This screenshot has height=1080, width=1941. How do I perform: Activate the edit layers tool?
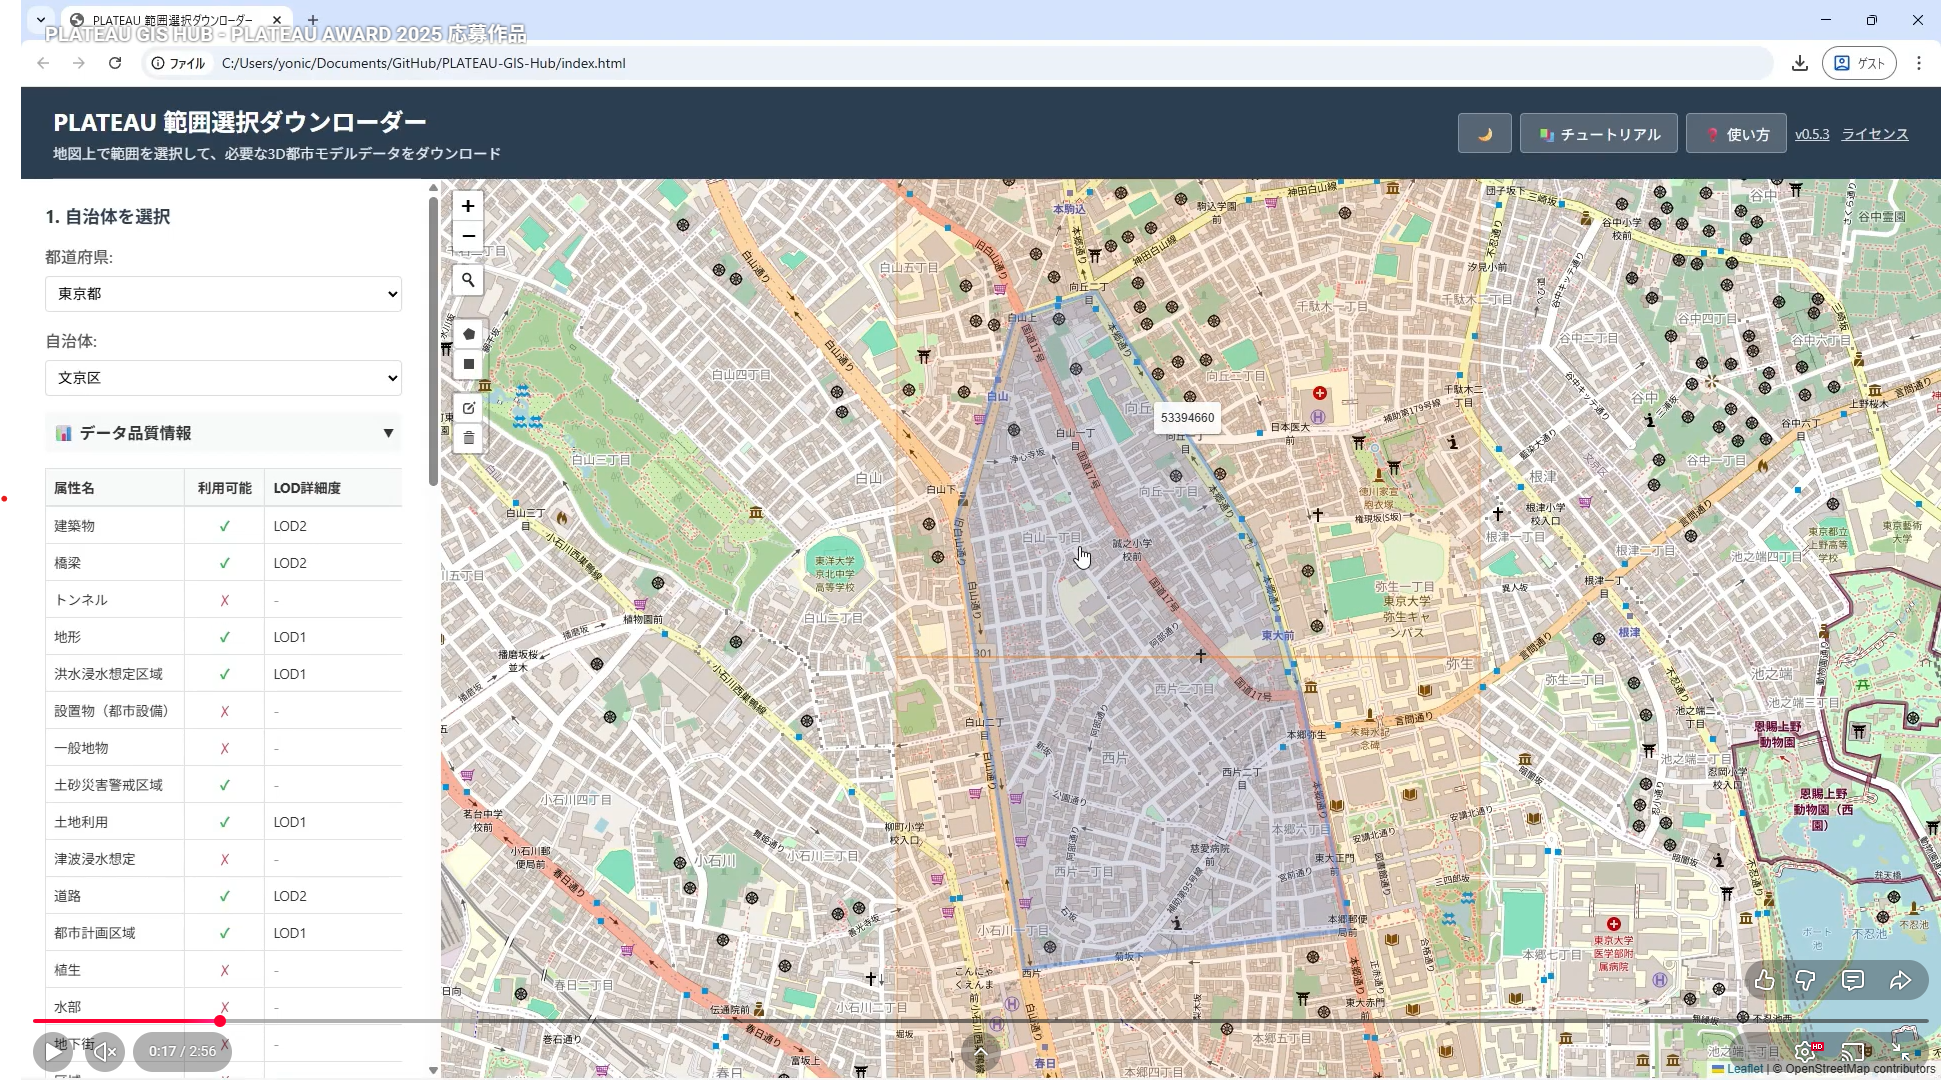pos(468,408)
